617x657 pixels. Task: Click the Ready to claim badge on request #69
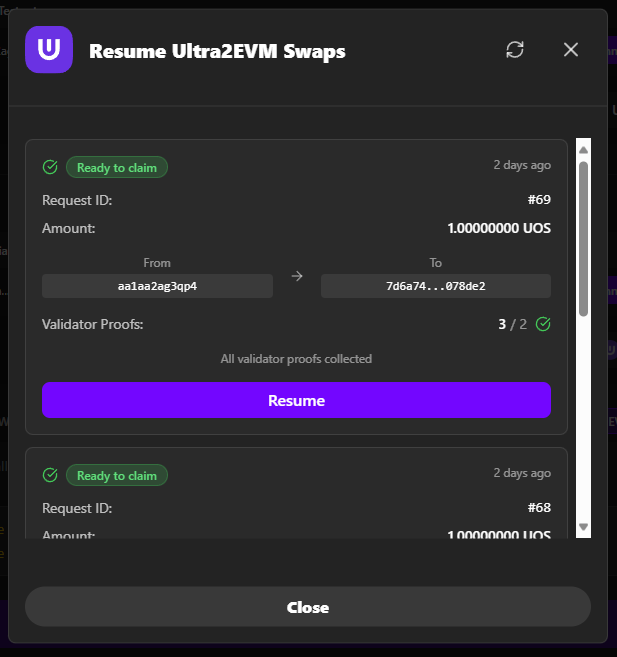click(x=117, y=167)
